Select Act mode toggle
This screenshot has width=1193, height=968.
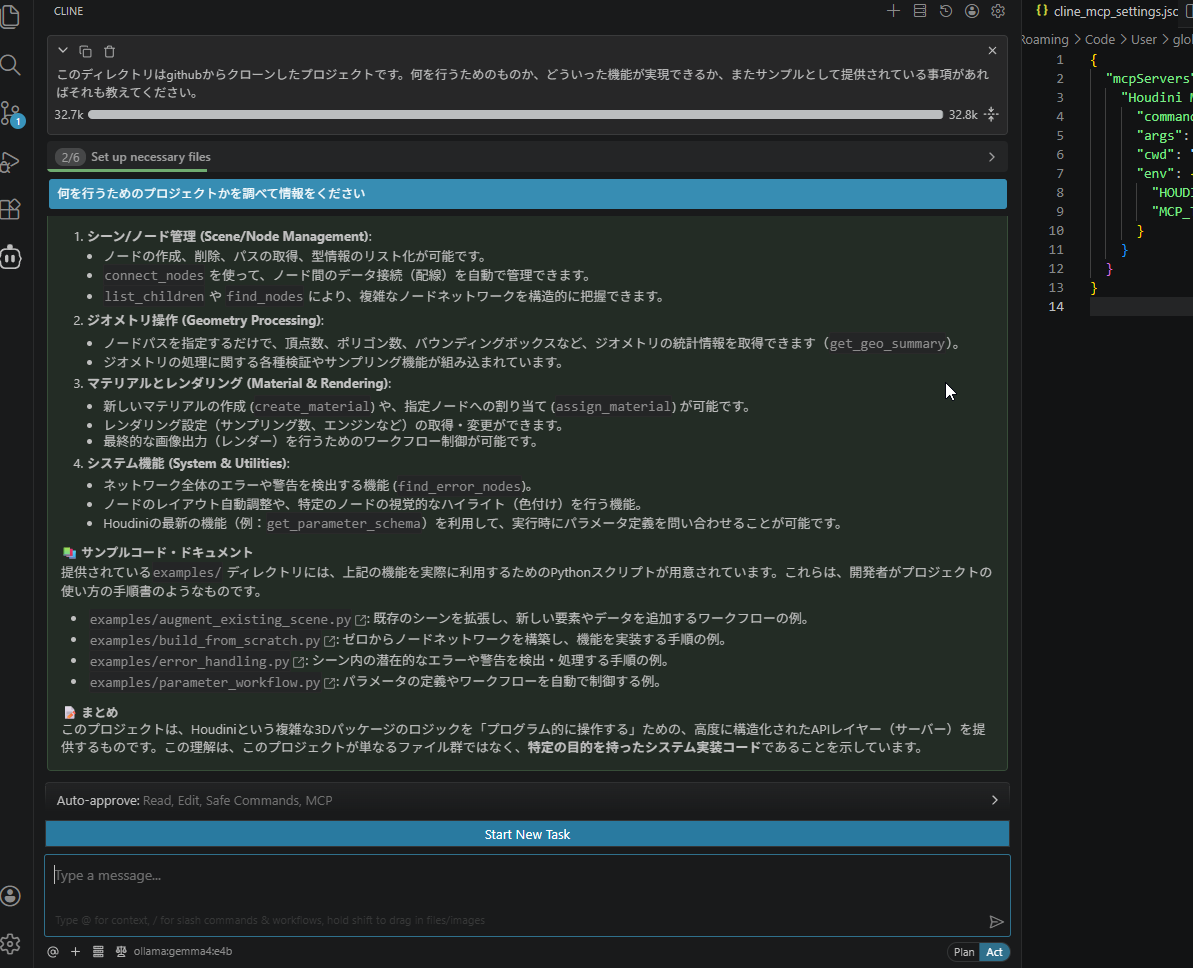click(x=994, y=952)
